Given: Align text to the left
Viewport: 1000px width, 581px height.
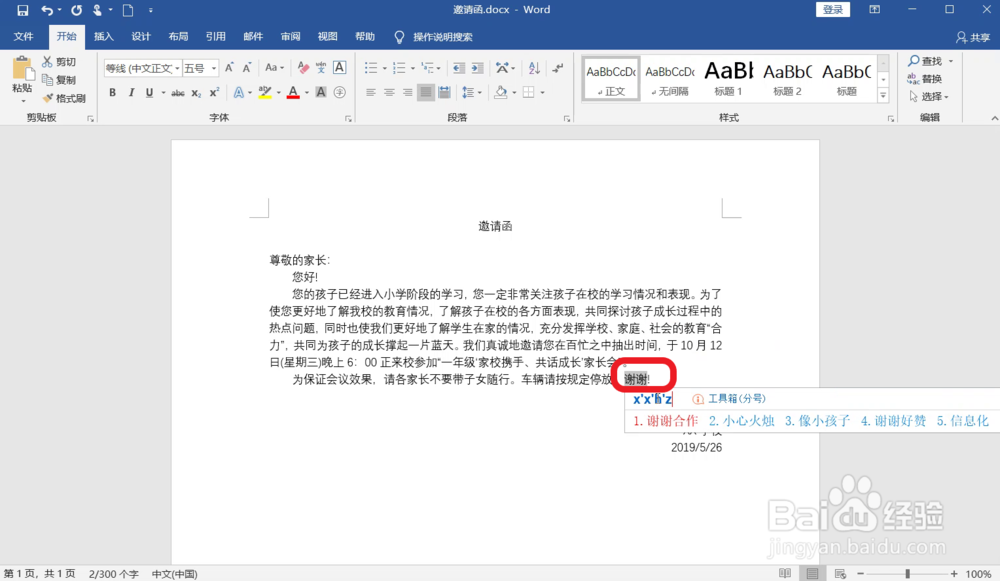Looking at the screenshot, I should (x=371, y=92).
